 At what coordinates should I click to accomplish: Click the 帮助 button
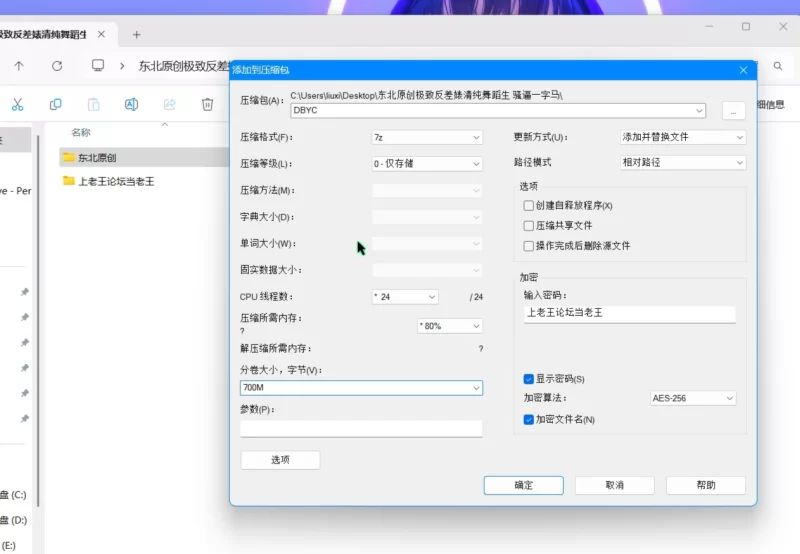(706, 485)
